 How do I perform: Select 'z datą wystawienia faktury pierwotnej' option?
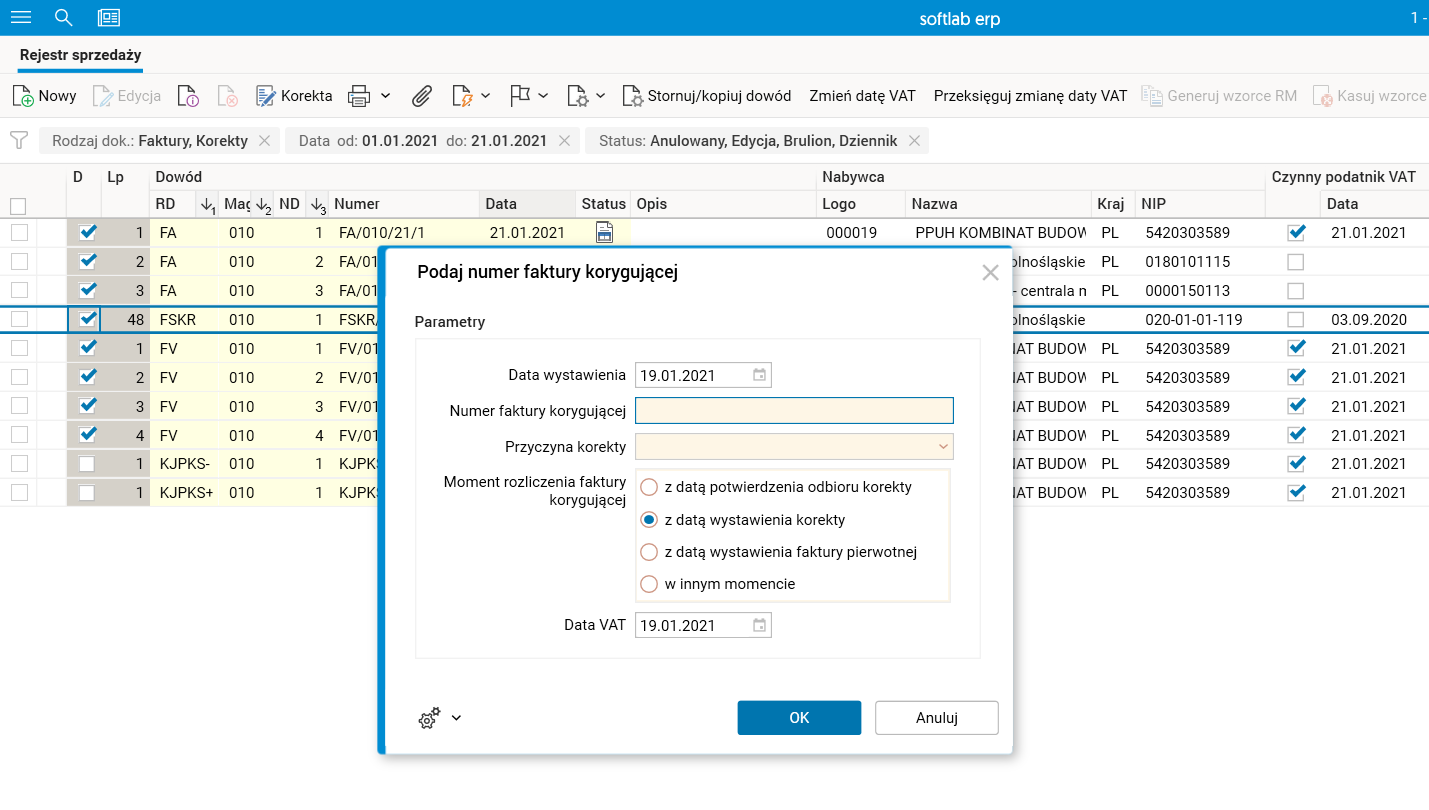click(x=649, y=552)
